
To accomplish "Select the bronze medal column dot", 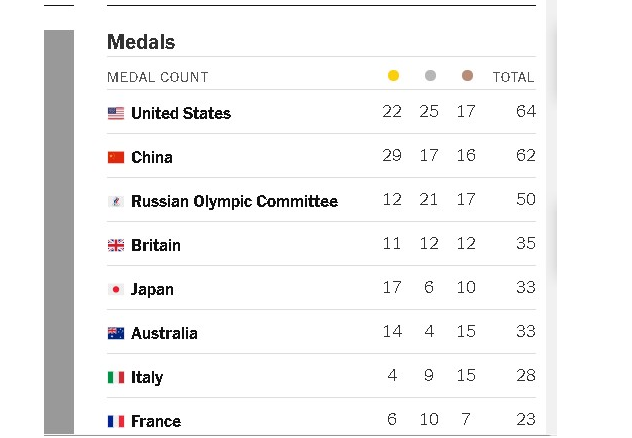I will pos(467,75).
